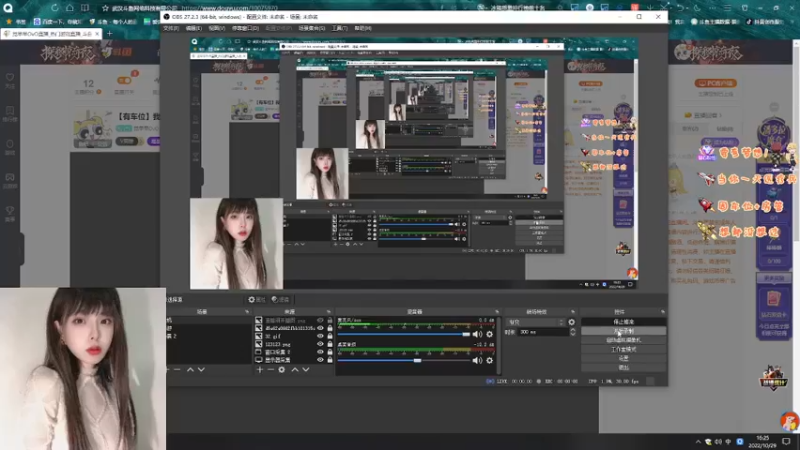Set the 麦克风/Aux volume slider
Screen dimensions: 800x450
coord(404,334)
